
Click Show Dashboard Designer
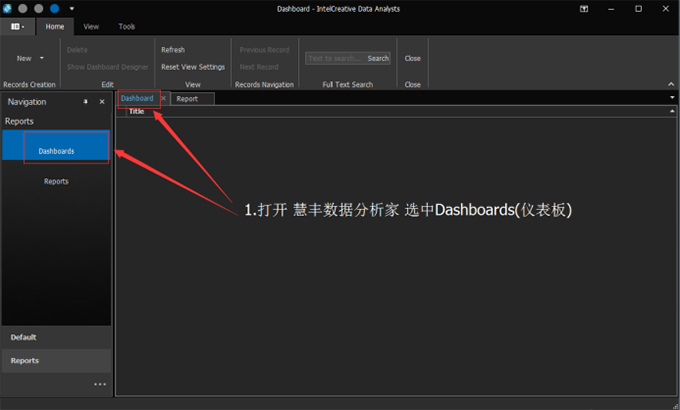coord(107,67)
